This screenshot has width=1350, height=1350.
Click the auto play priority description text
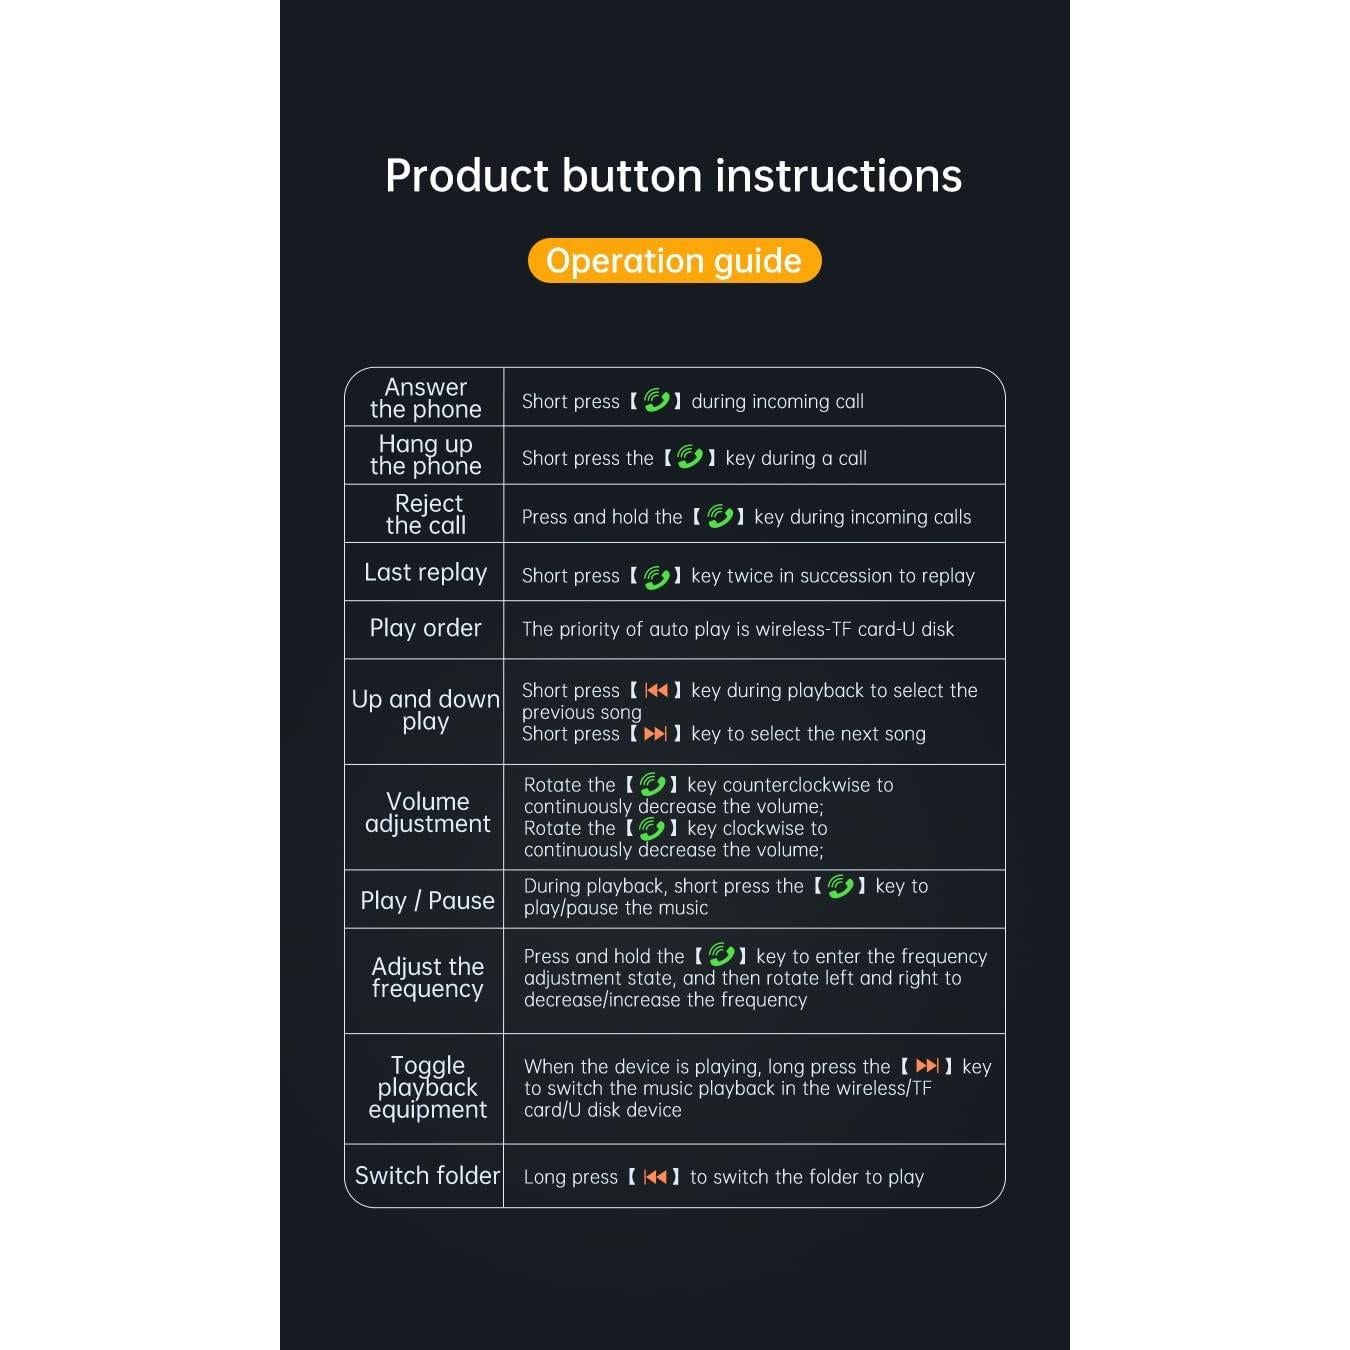tap(738, 629)
